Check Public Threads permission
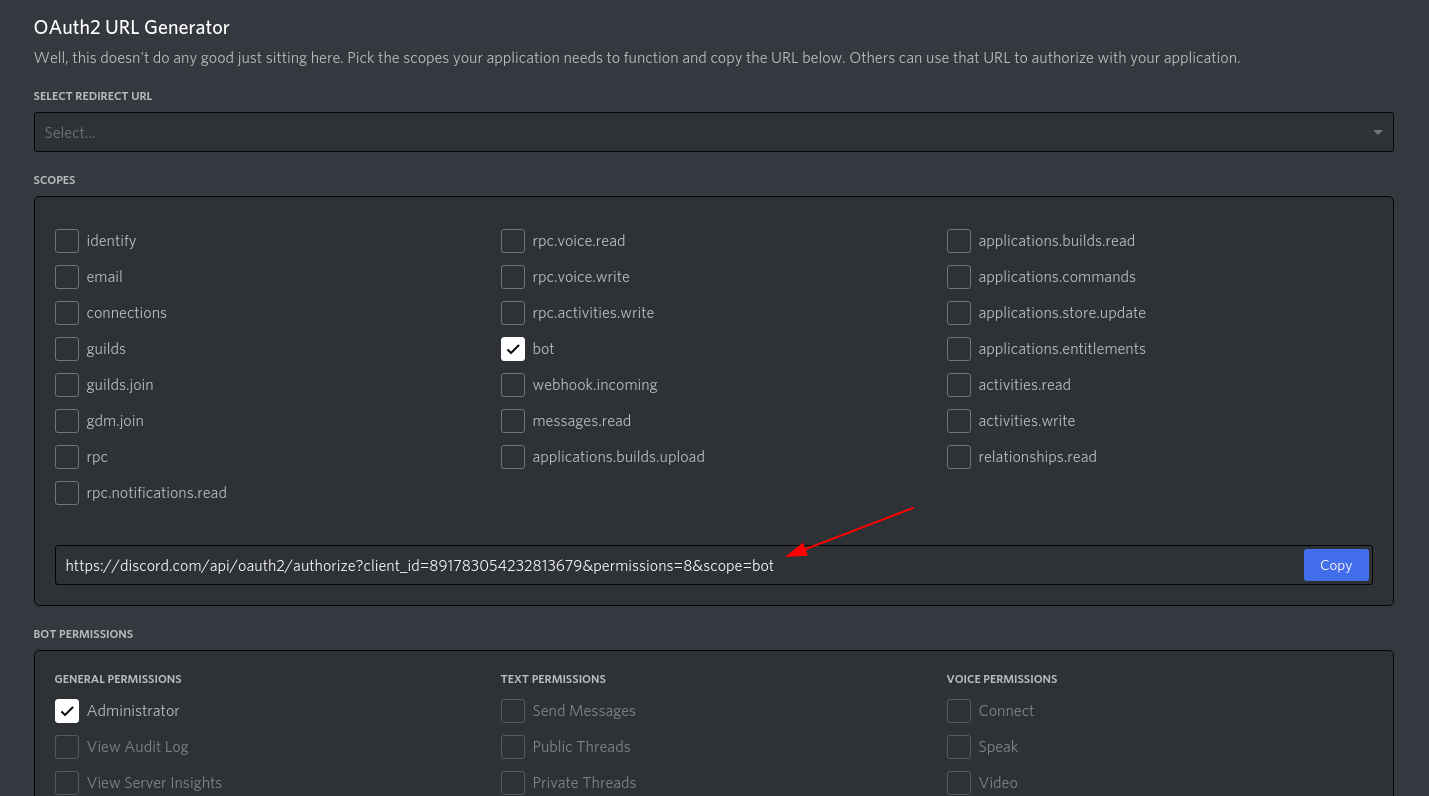Screen dimensions: 1429x796 point(513,747)
